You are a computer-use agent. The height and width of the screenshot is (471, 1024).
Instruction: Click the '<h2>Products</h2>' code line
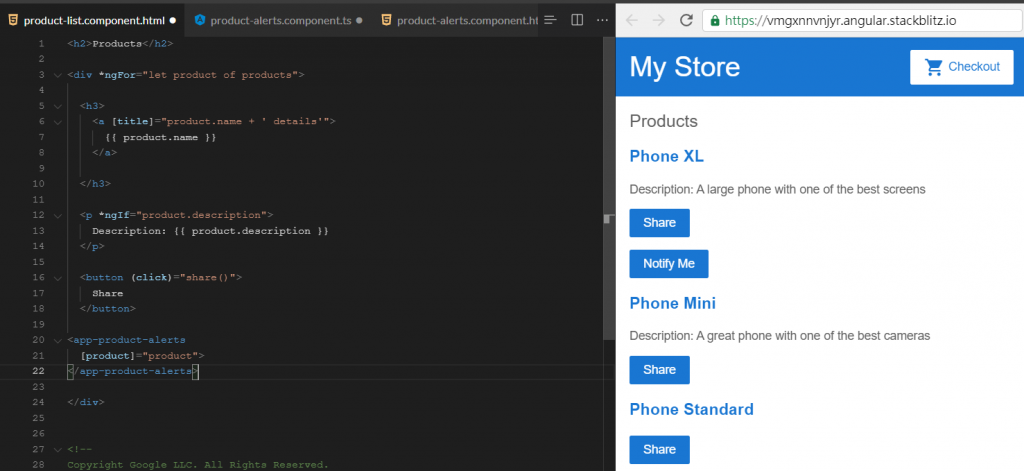pos(120,44)
